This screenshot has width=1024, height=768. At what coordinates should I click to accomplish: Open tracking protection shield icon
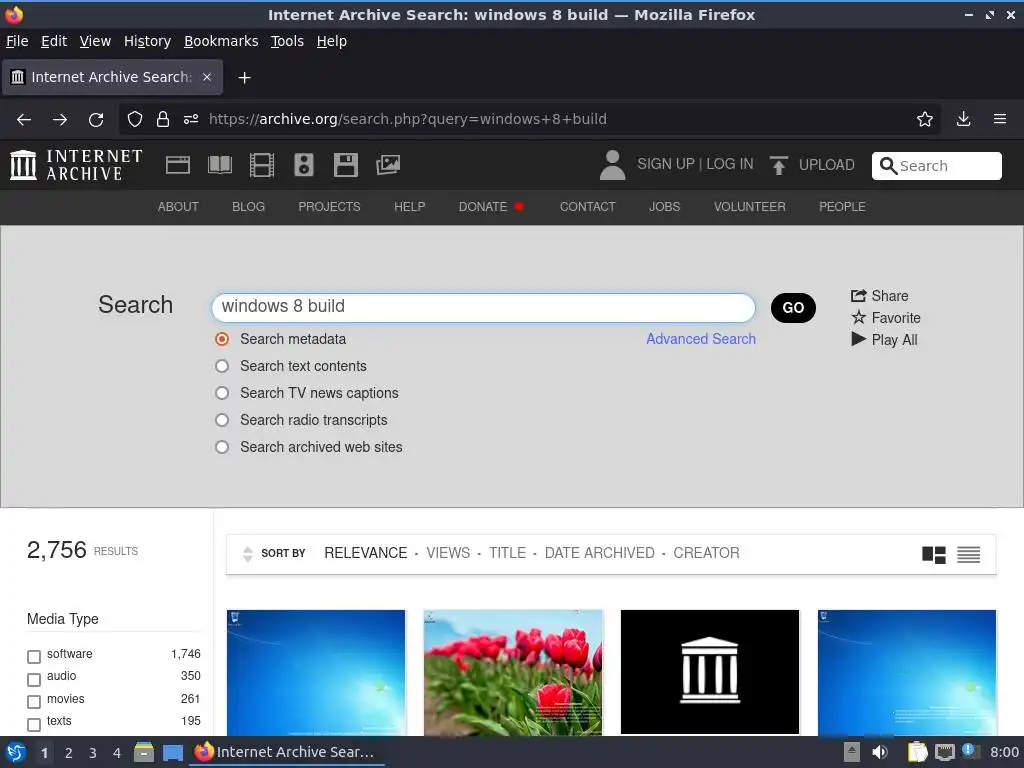(x=135, y=119)
